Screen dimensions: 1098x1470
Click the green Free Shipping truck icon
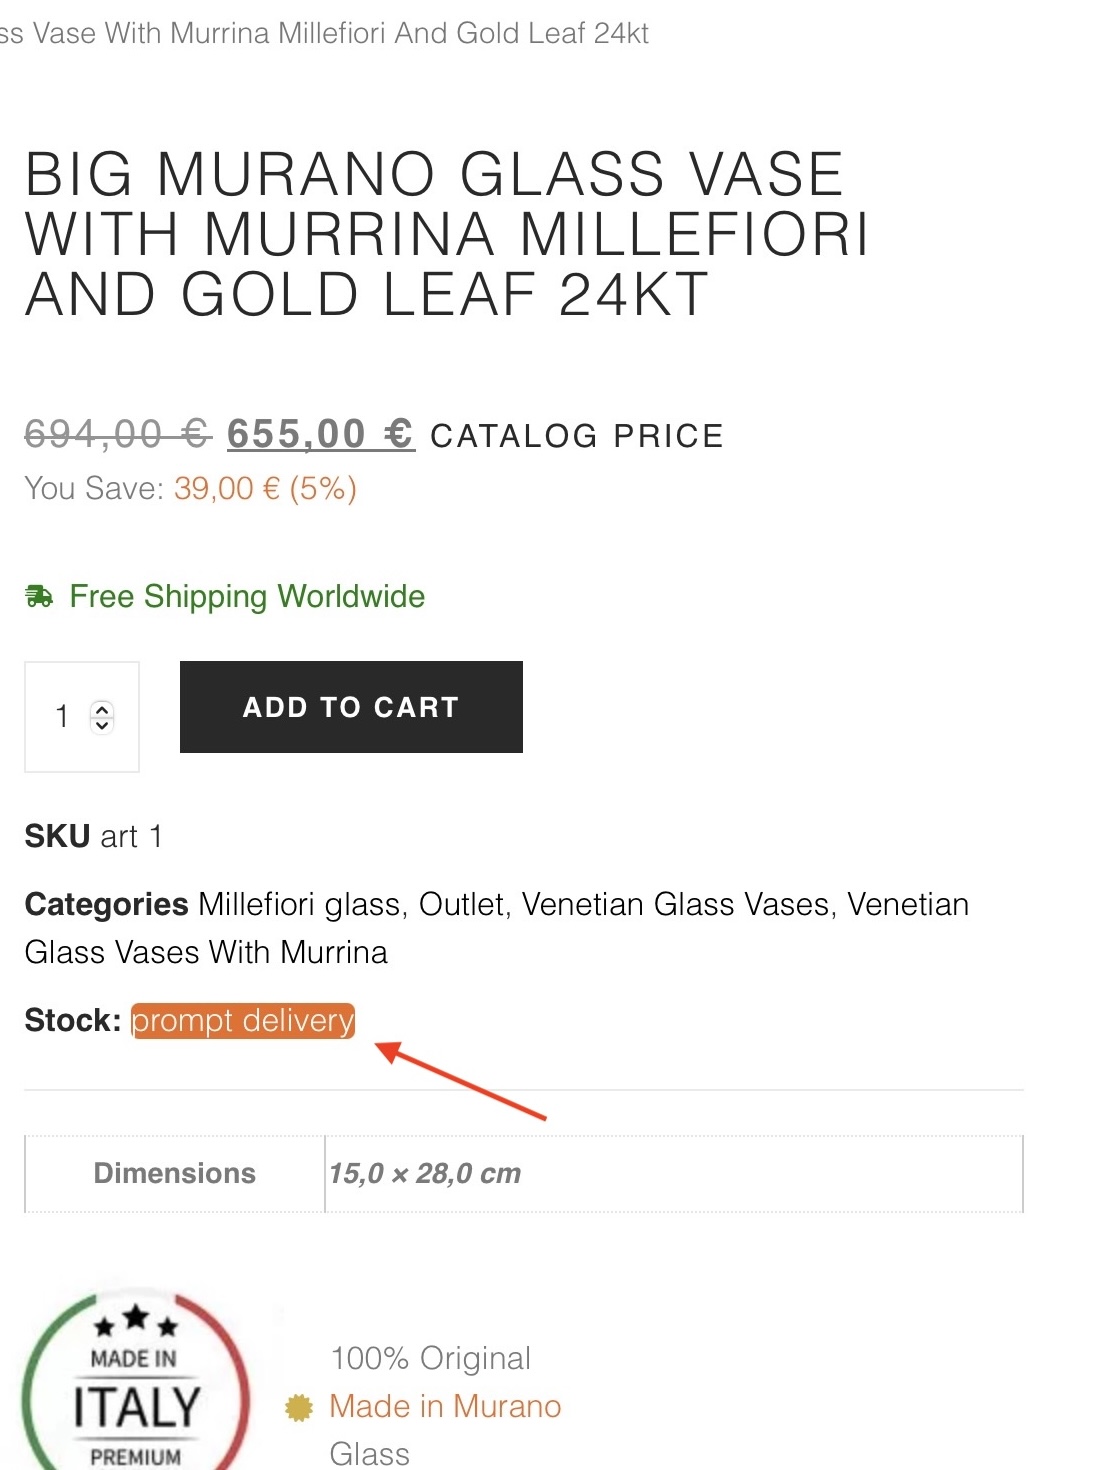[39, 597]
